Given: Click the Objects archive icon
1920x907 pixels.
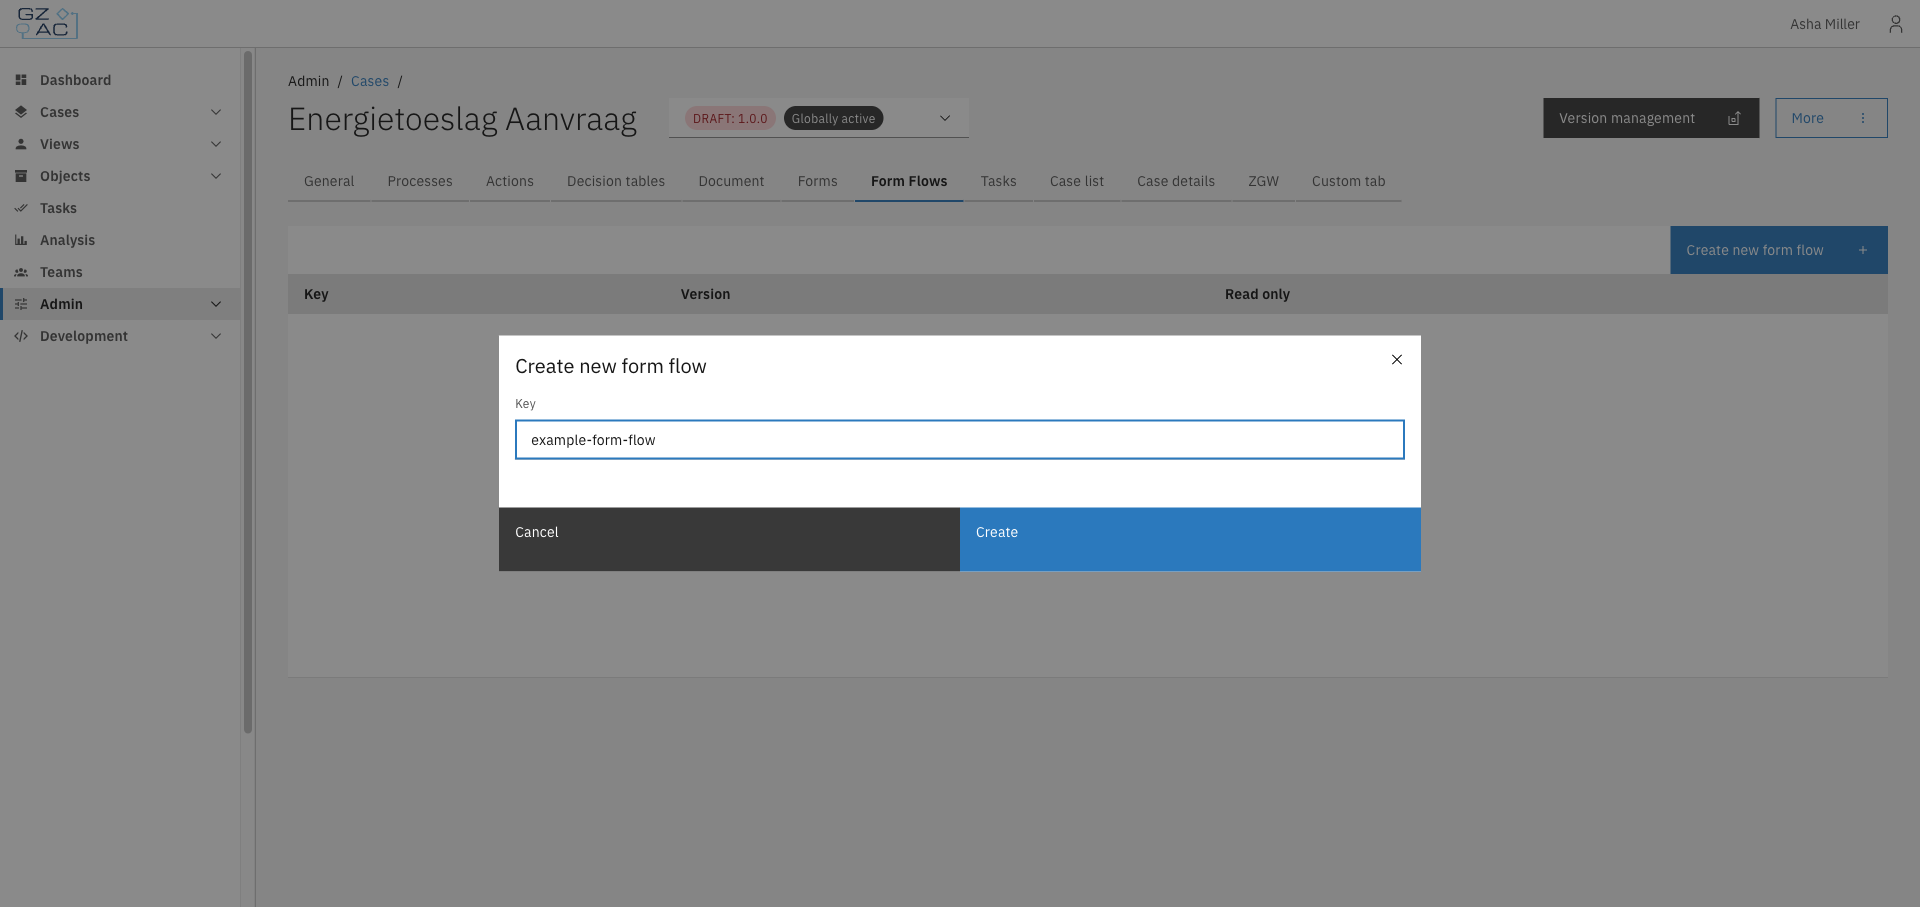Looking at the screenshot, I should tap(21, 176).
